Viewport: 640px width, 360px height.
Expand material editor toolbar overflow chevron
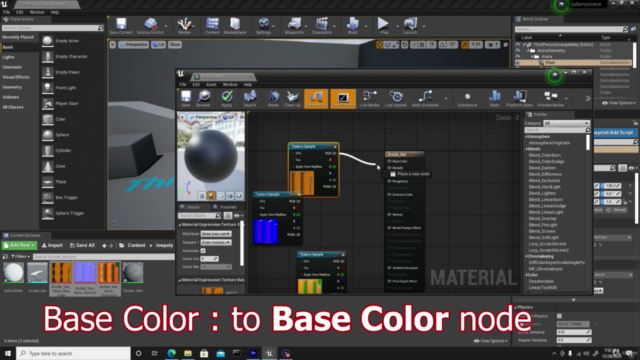tap(588, 98)
